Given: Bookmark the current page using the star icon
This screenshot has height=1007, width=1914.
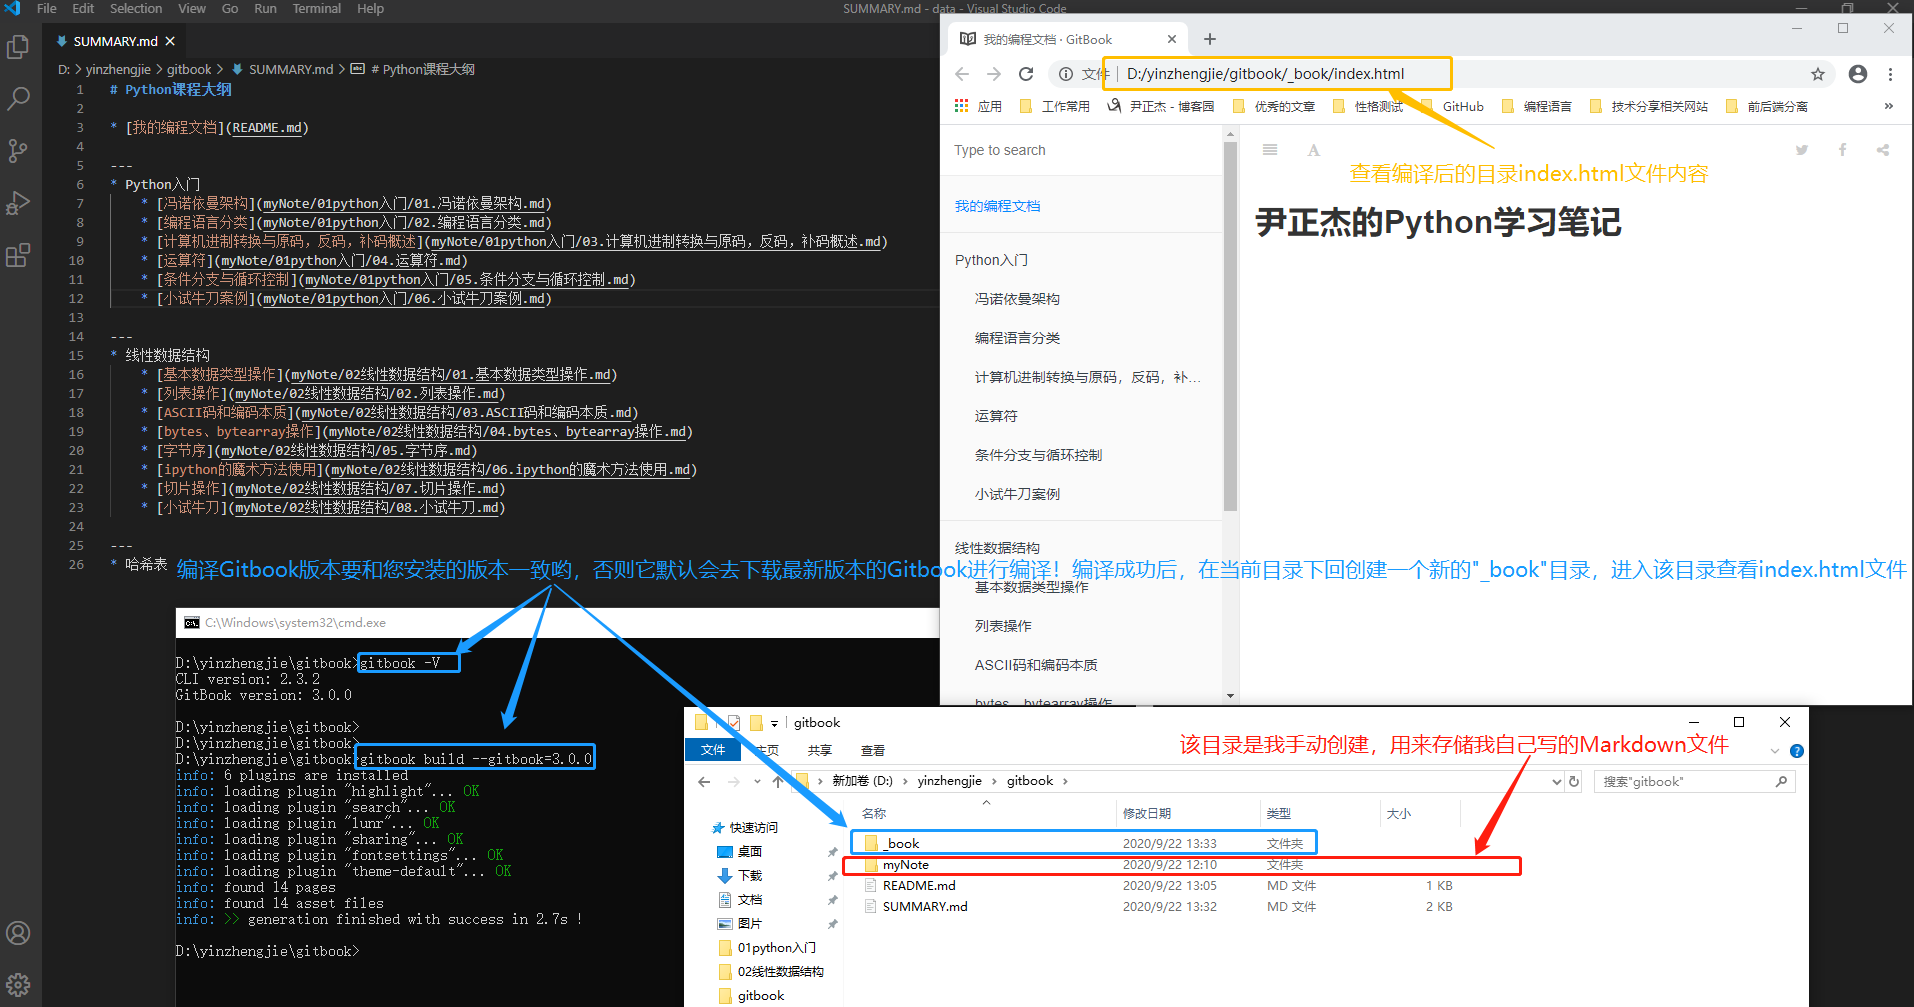Looking at the screenshot, I should [x=1817, y=73].
